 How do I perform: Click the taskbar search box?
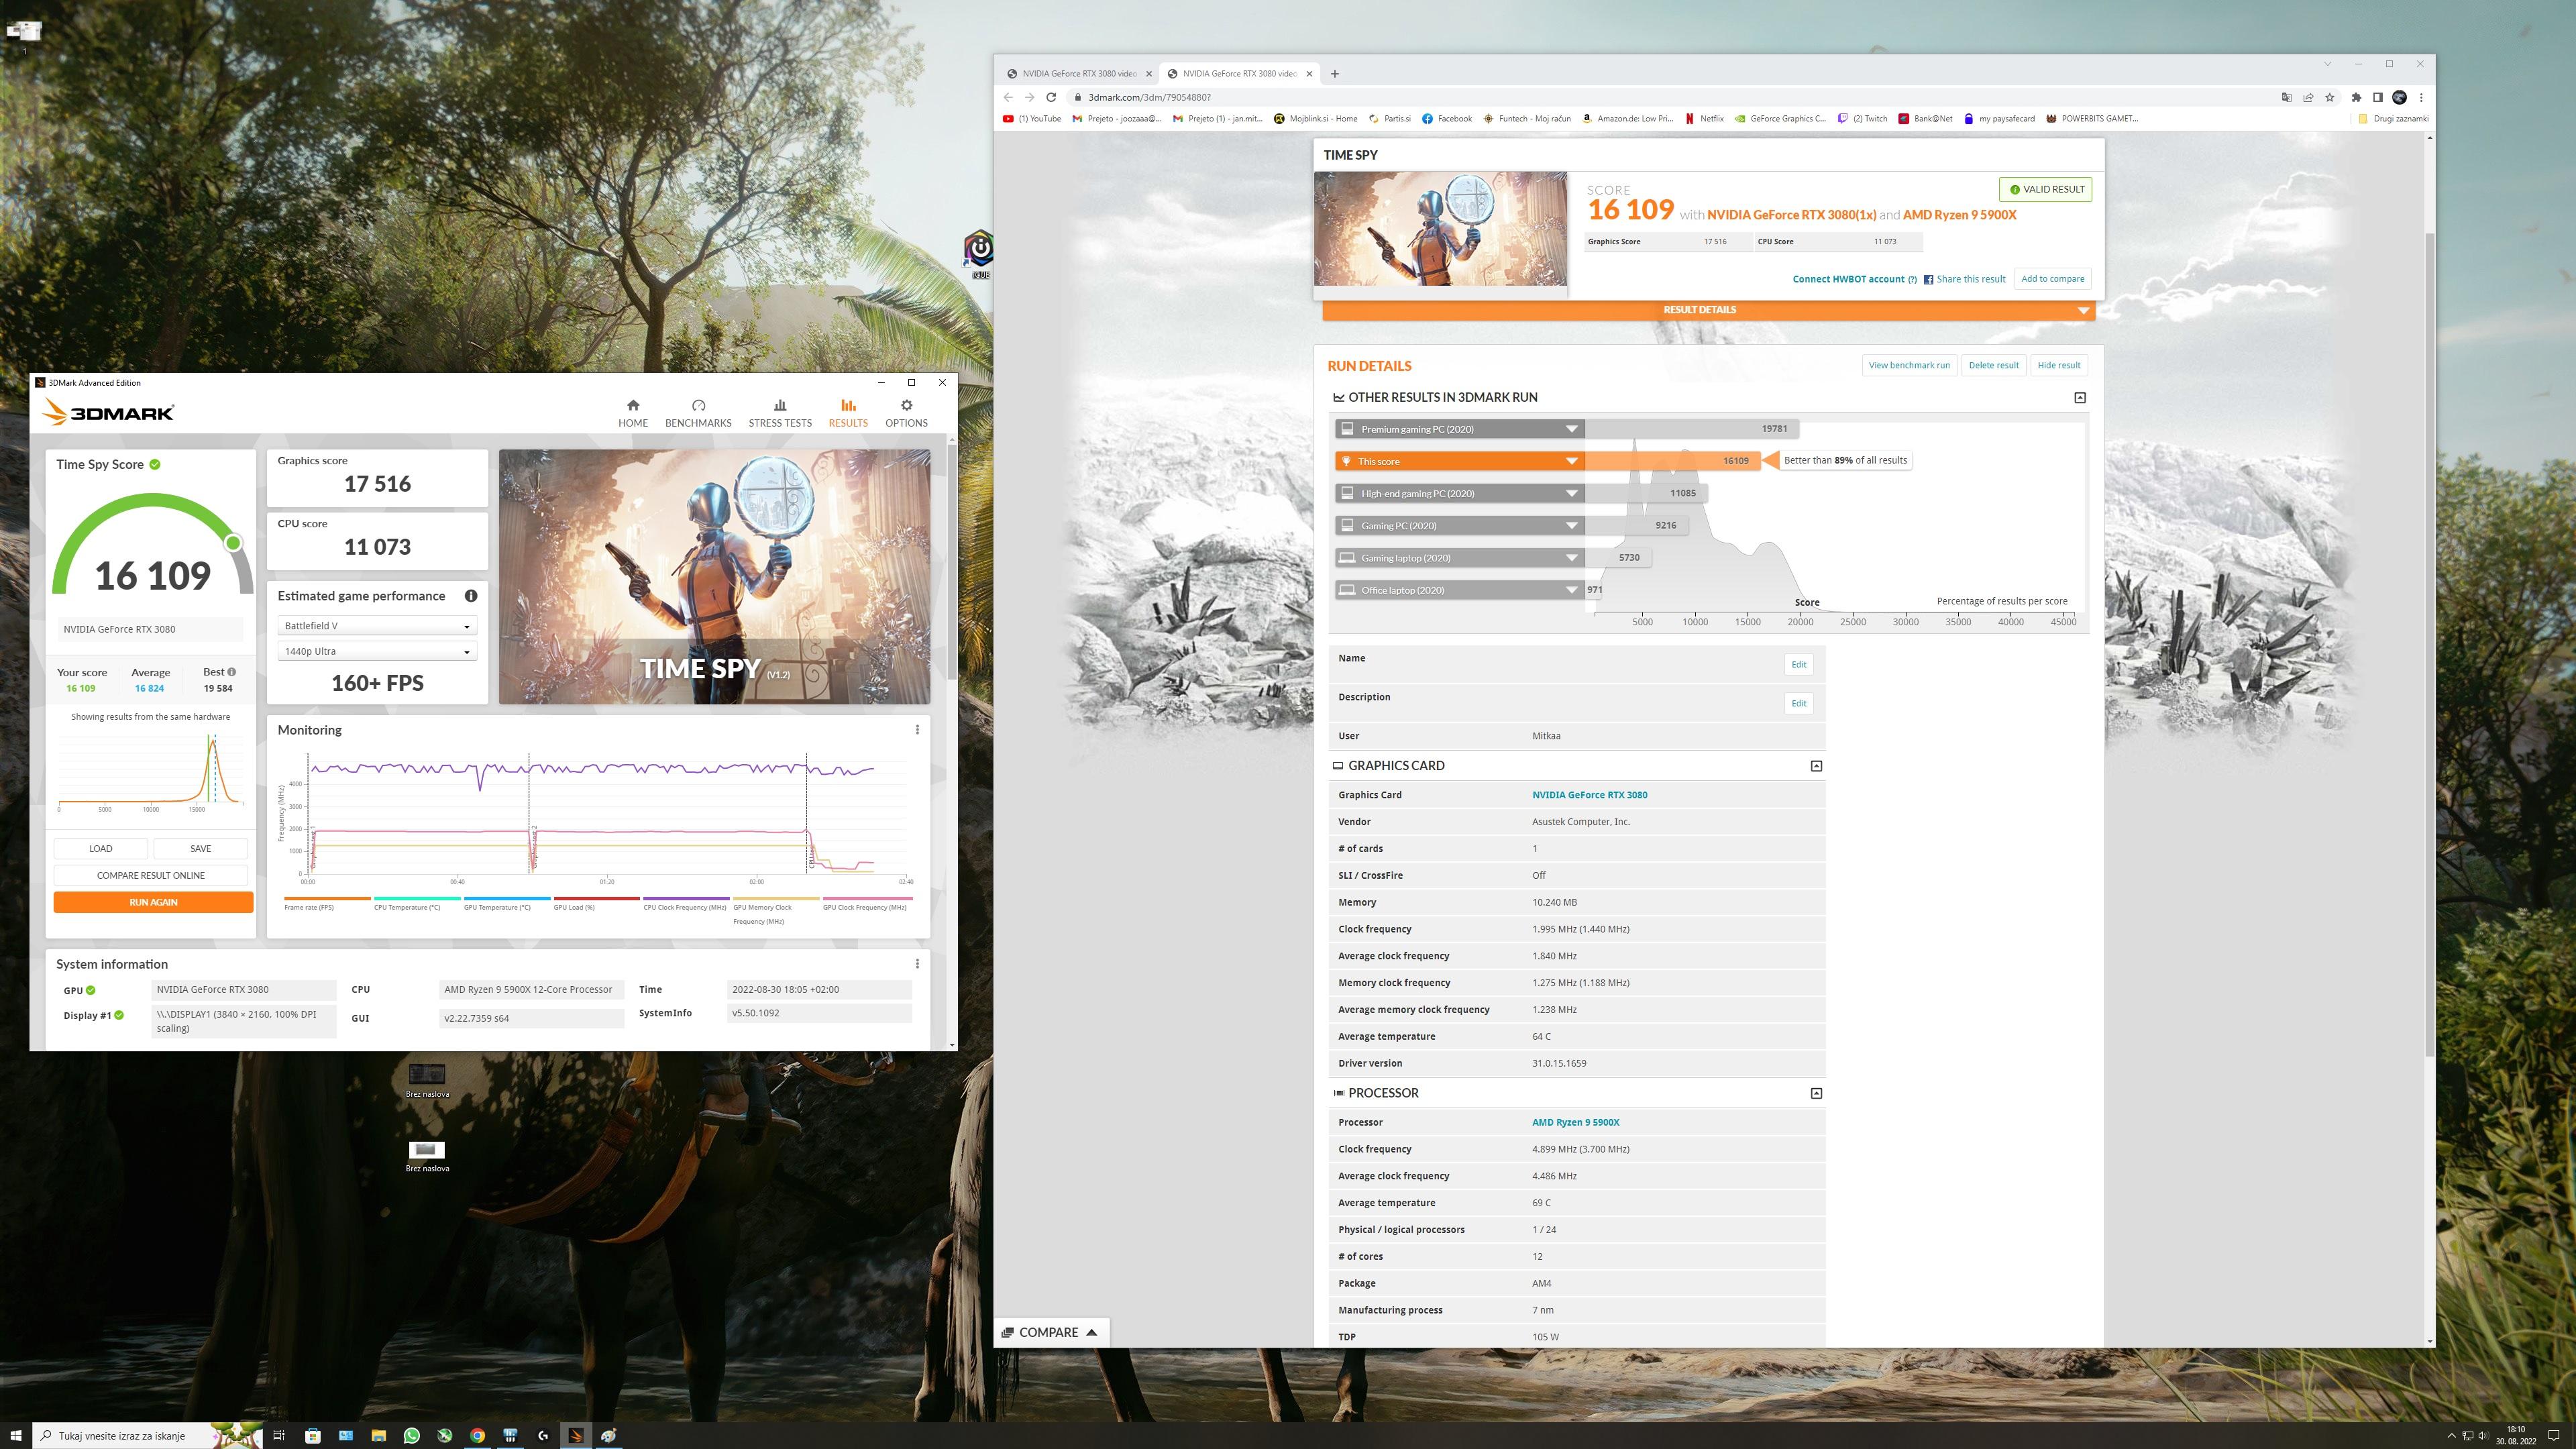coord(148,1435)
